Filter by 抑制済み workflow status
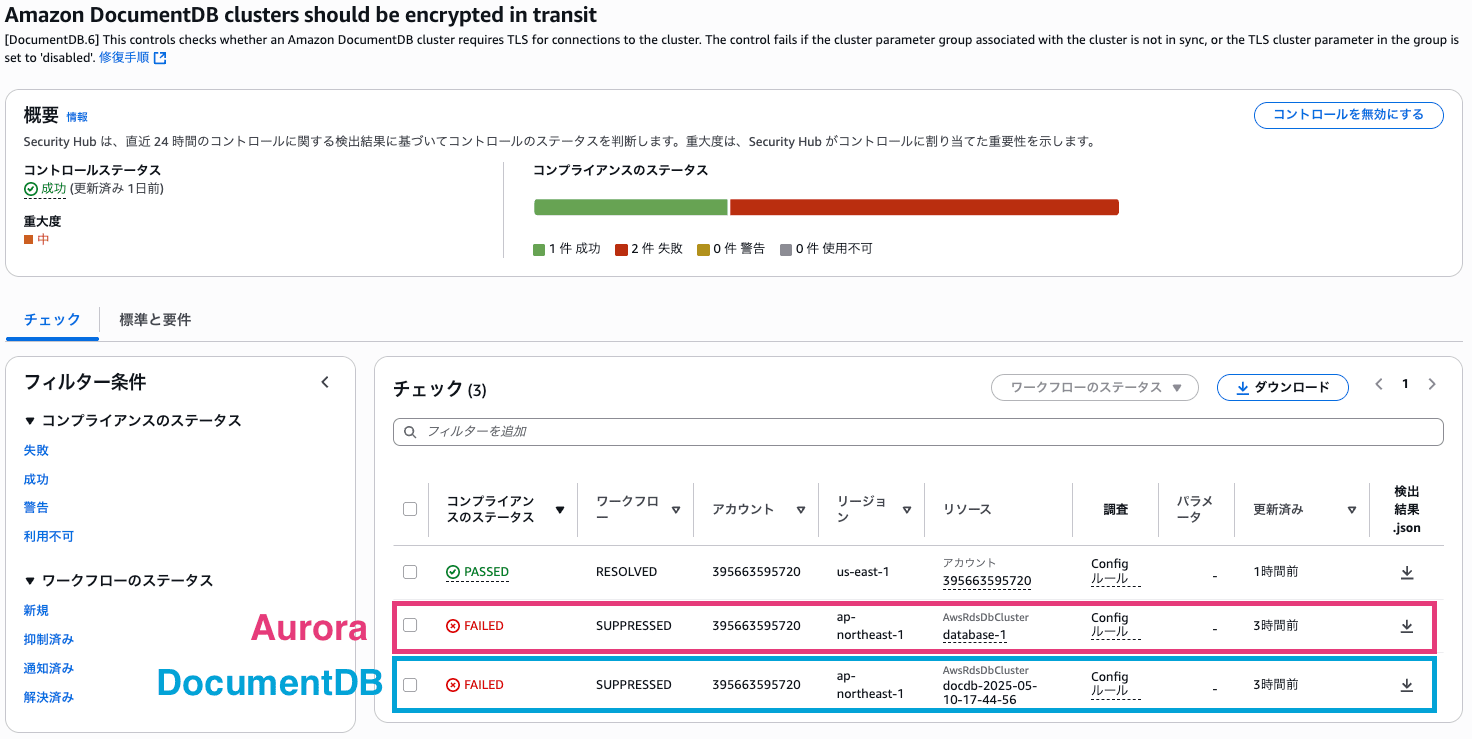 tap(49, 640)
